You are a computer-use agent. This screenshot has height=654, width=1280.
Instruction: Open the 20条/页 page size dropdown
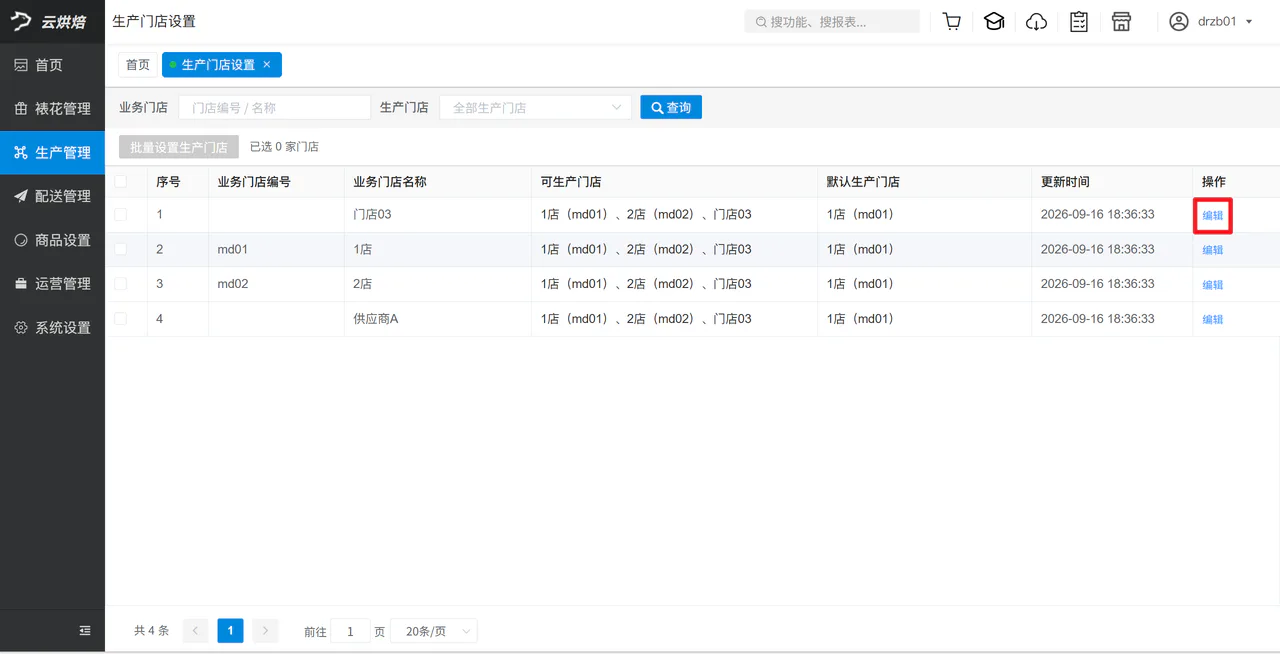434,631
